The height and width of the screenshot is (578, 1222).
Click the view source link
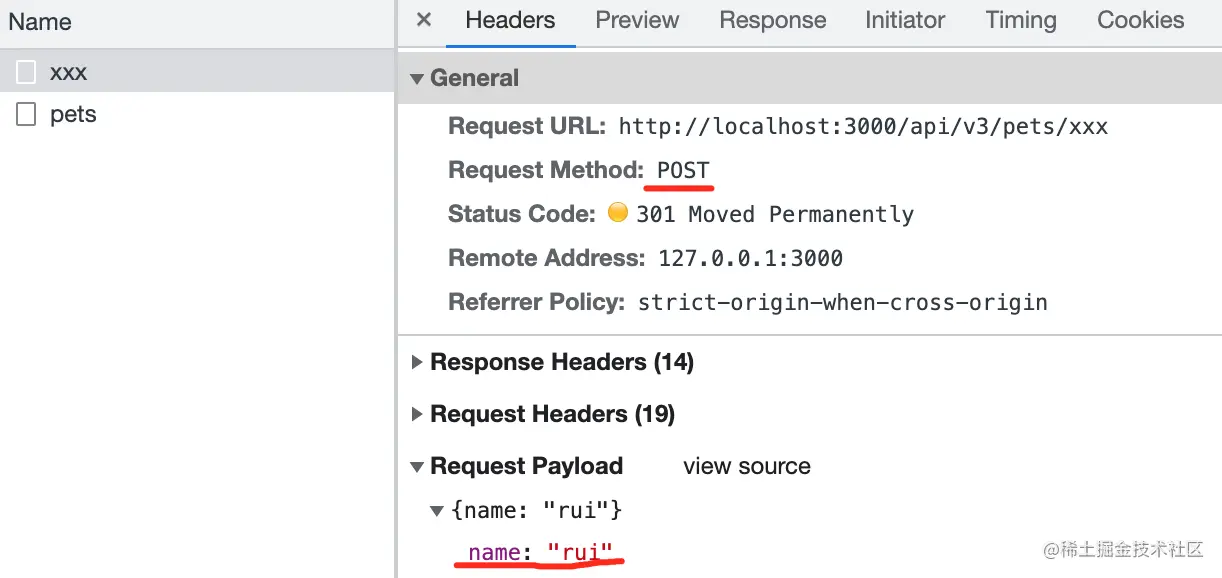(746, 466)
